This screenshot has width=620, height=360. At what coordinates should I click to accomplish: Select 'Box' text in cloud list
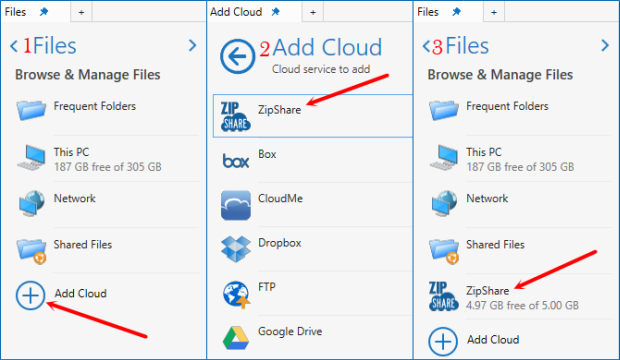(267, 154)
